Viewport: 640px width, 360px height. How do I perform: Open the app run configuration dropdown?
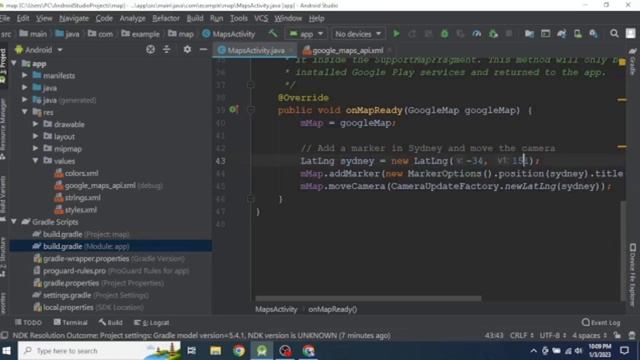coord(306,34)
